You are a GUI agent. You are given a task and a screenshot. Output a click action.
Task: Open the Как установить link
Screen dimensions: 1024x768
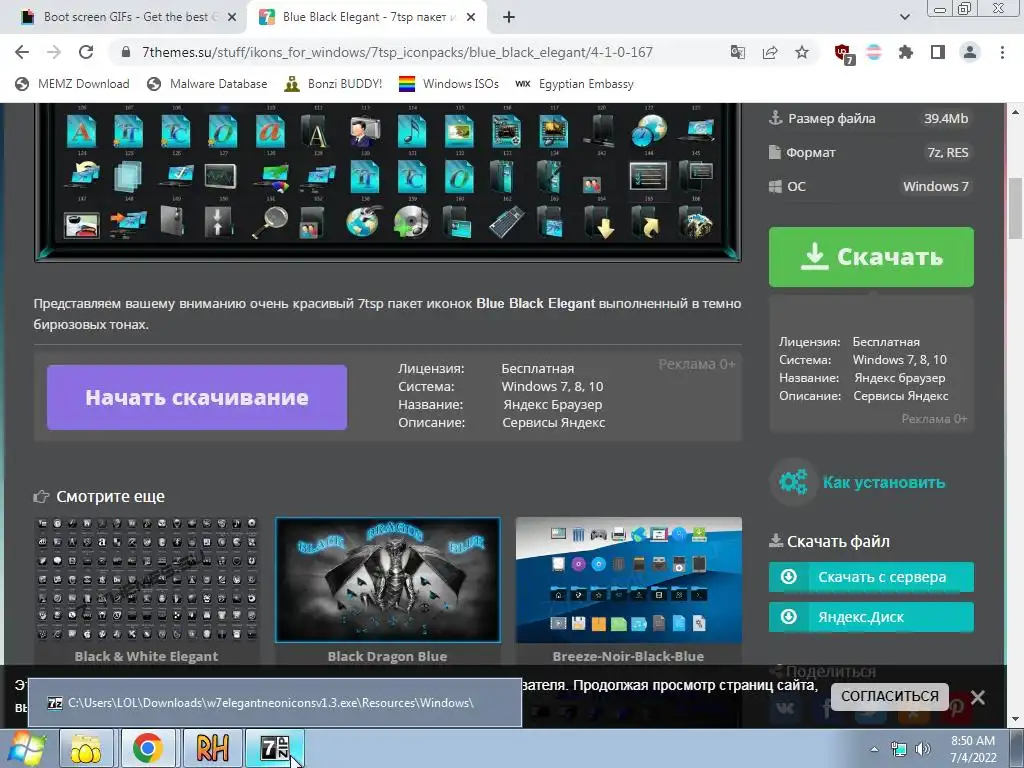[x=884, y=483]
